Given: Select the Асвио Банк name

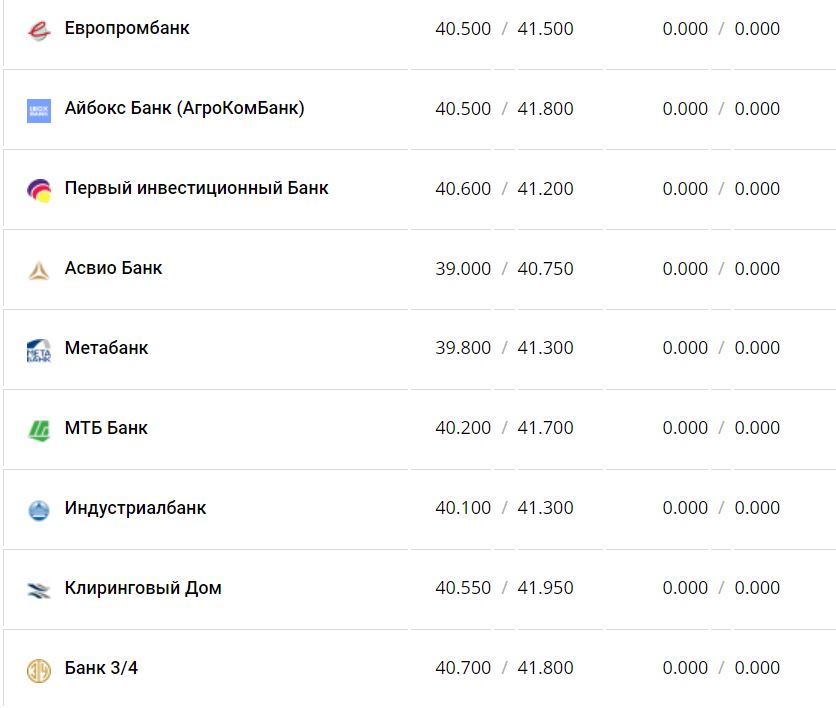Looking at the screenshot, I should pyautogui.click(x=113, y=268).
